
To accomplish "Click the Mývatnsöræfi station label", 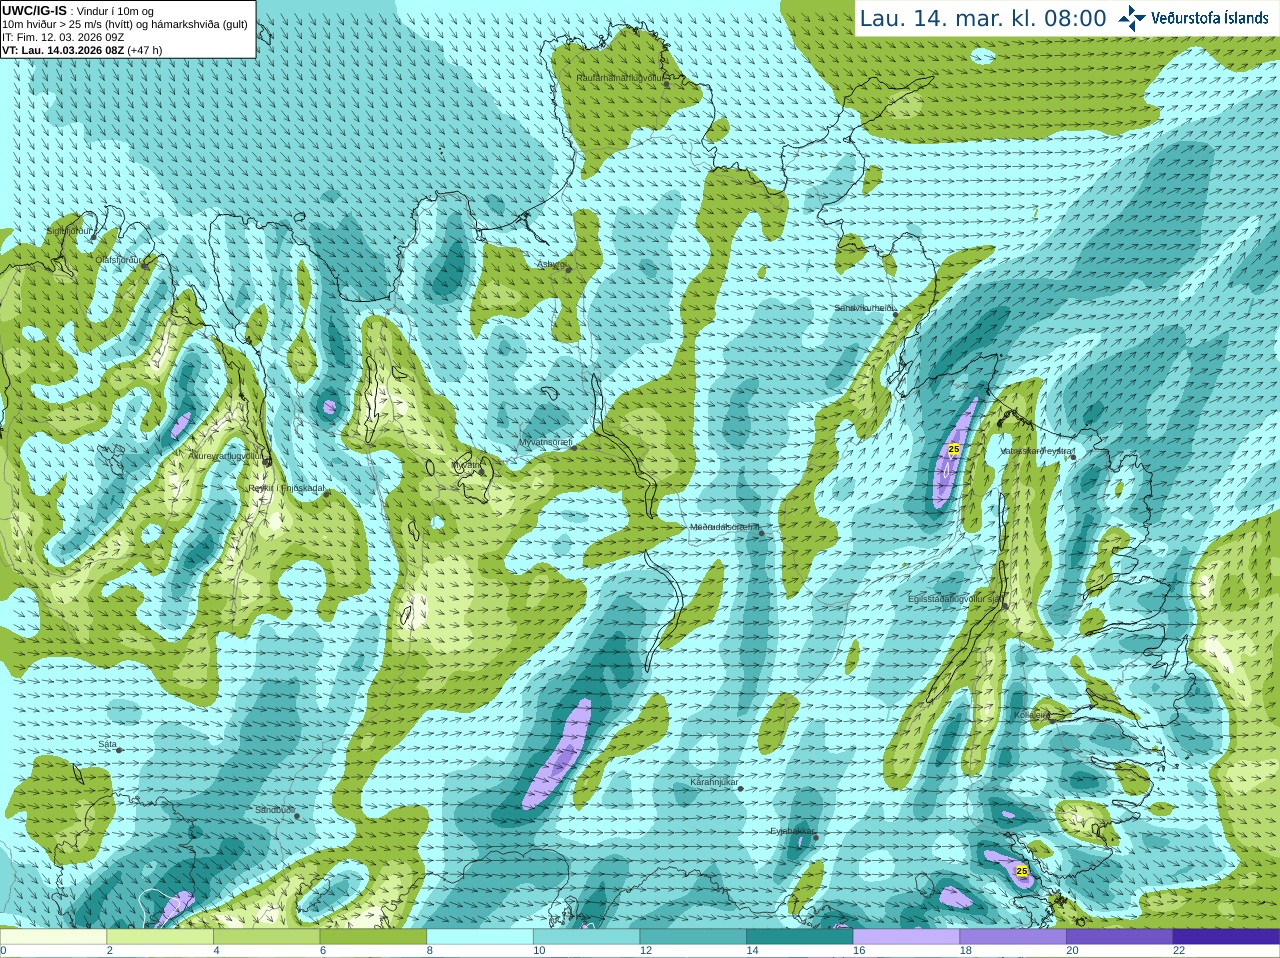I will tap(545, 441).
